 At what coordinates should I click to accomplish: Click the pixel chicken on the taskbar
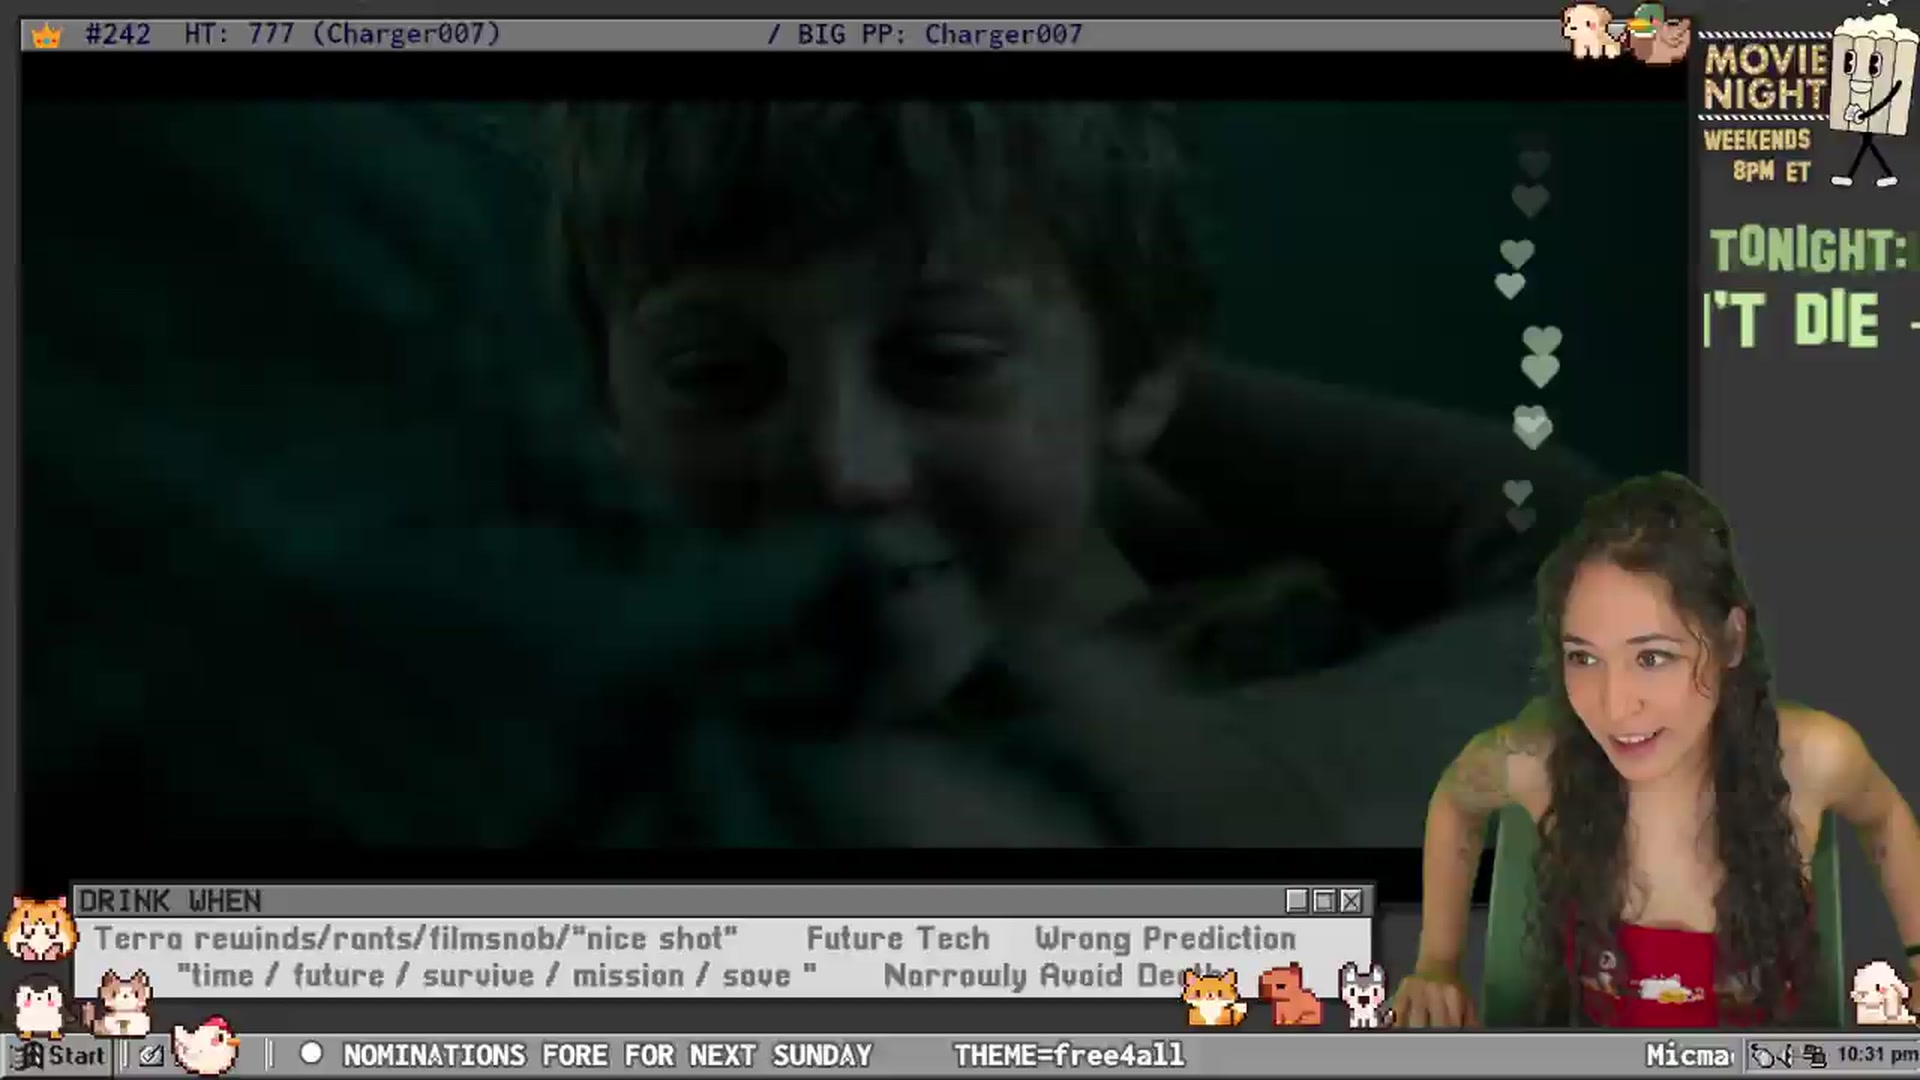[206, 1045]
